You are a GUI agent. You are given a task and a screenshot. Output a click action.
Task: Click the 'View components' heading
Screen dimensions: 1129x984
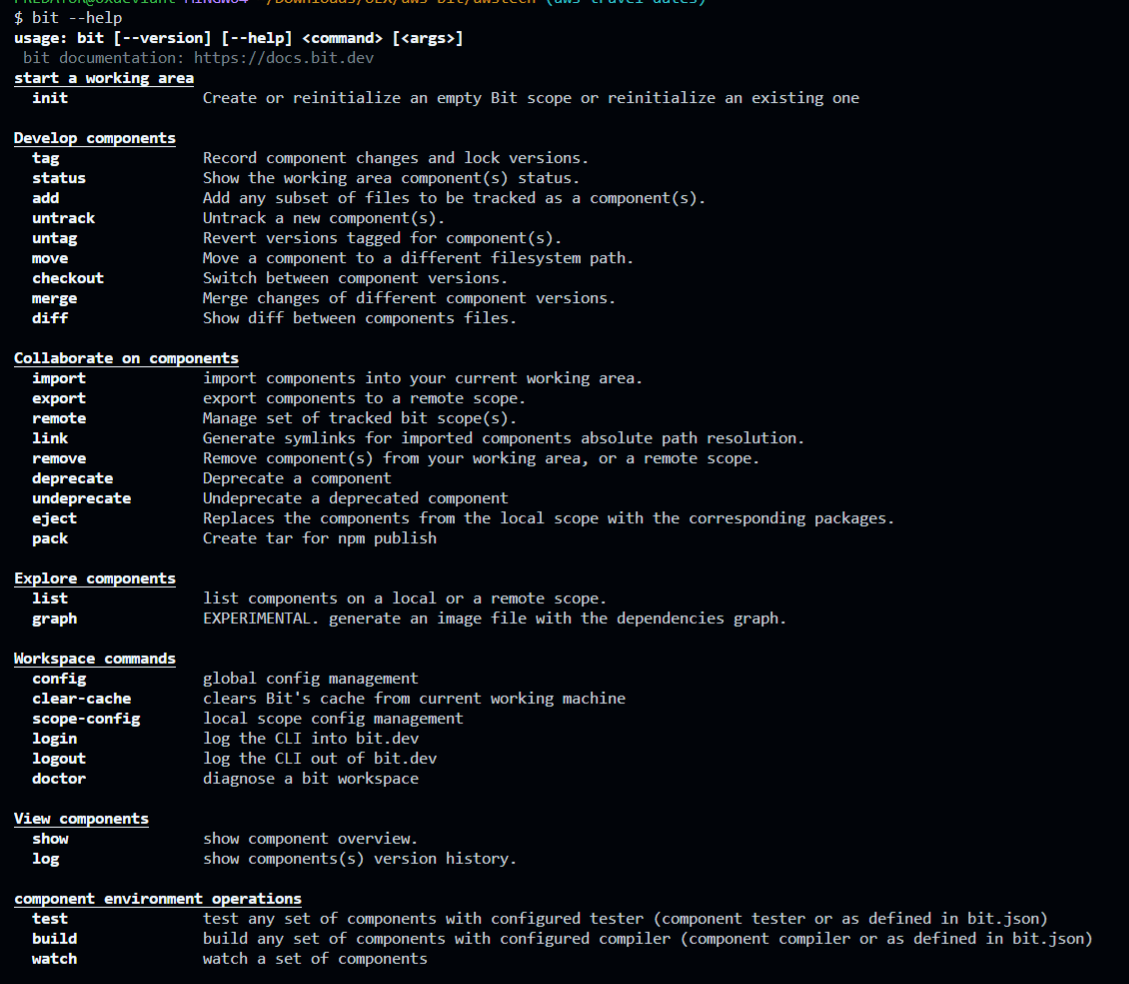(x=81, y=818)
